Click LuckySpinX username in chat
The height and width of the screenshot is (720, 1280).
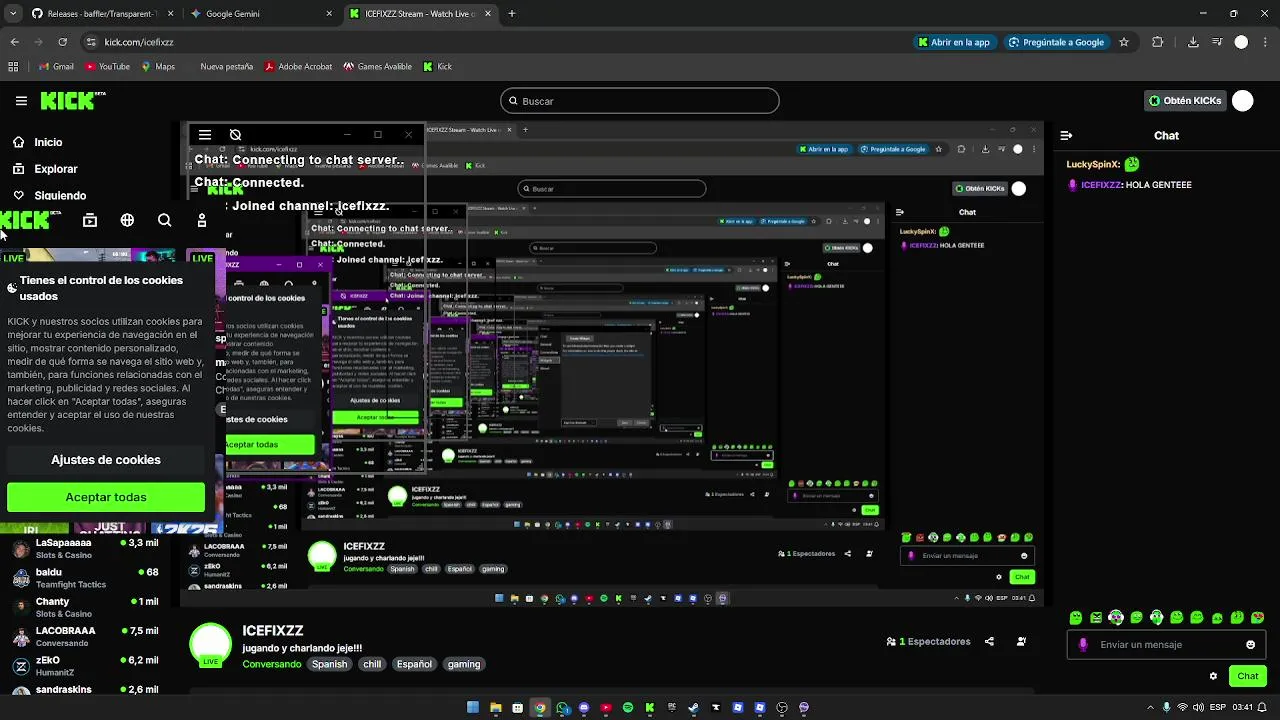[1093, 164]
